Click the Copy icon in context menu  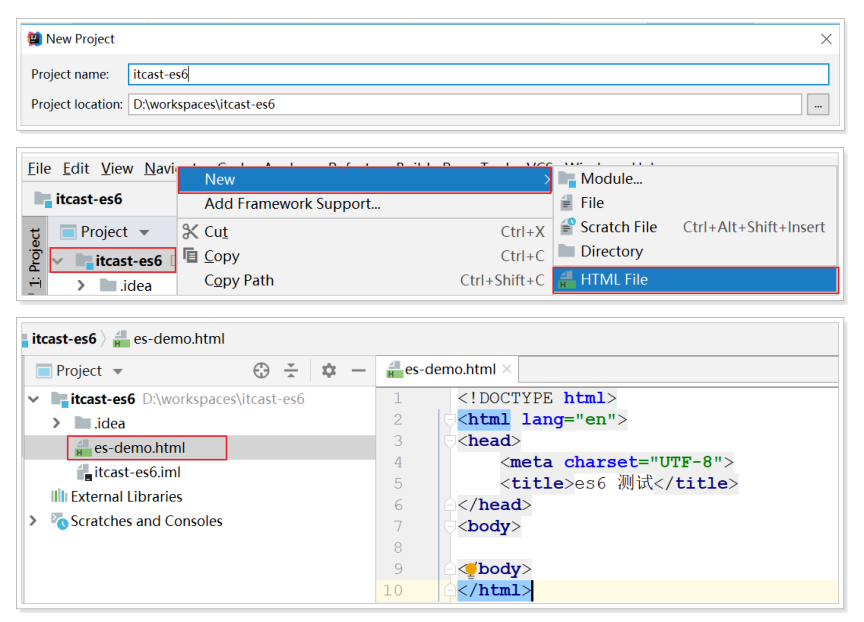(x=190, y=256)
